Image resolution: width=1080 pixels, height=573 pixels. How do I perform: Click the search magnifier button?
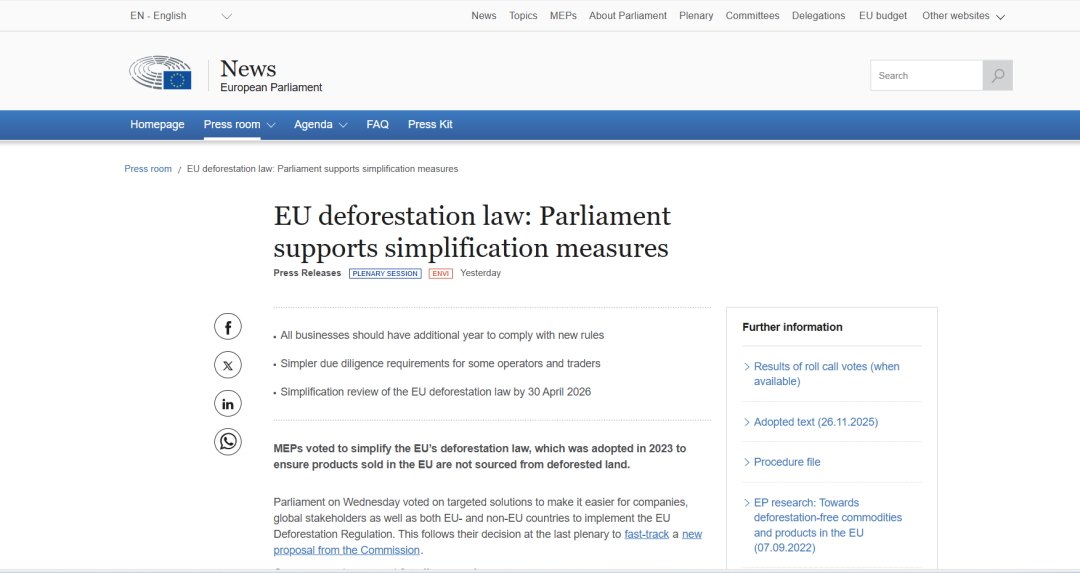pyautogui.click(x=997, y=76)
